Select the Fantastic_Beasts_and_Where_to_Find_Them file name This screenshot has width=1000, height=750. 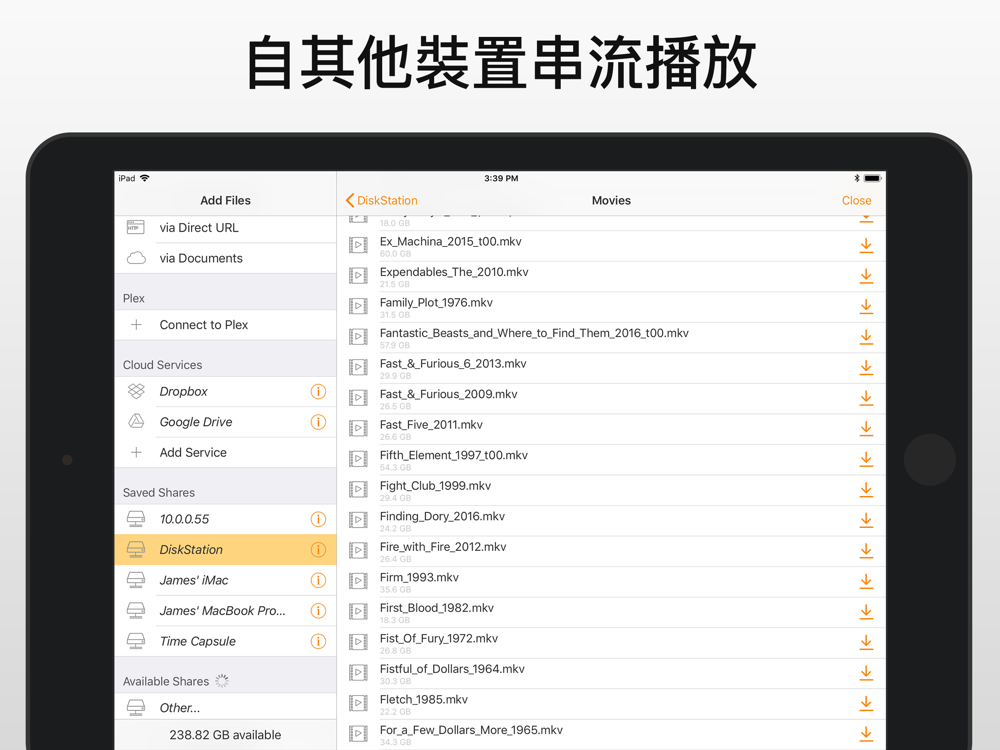pyautogui.click(x=534, y=334)
